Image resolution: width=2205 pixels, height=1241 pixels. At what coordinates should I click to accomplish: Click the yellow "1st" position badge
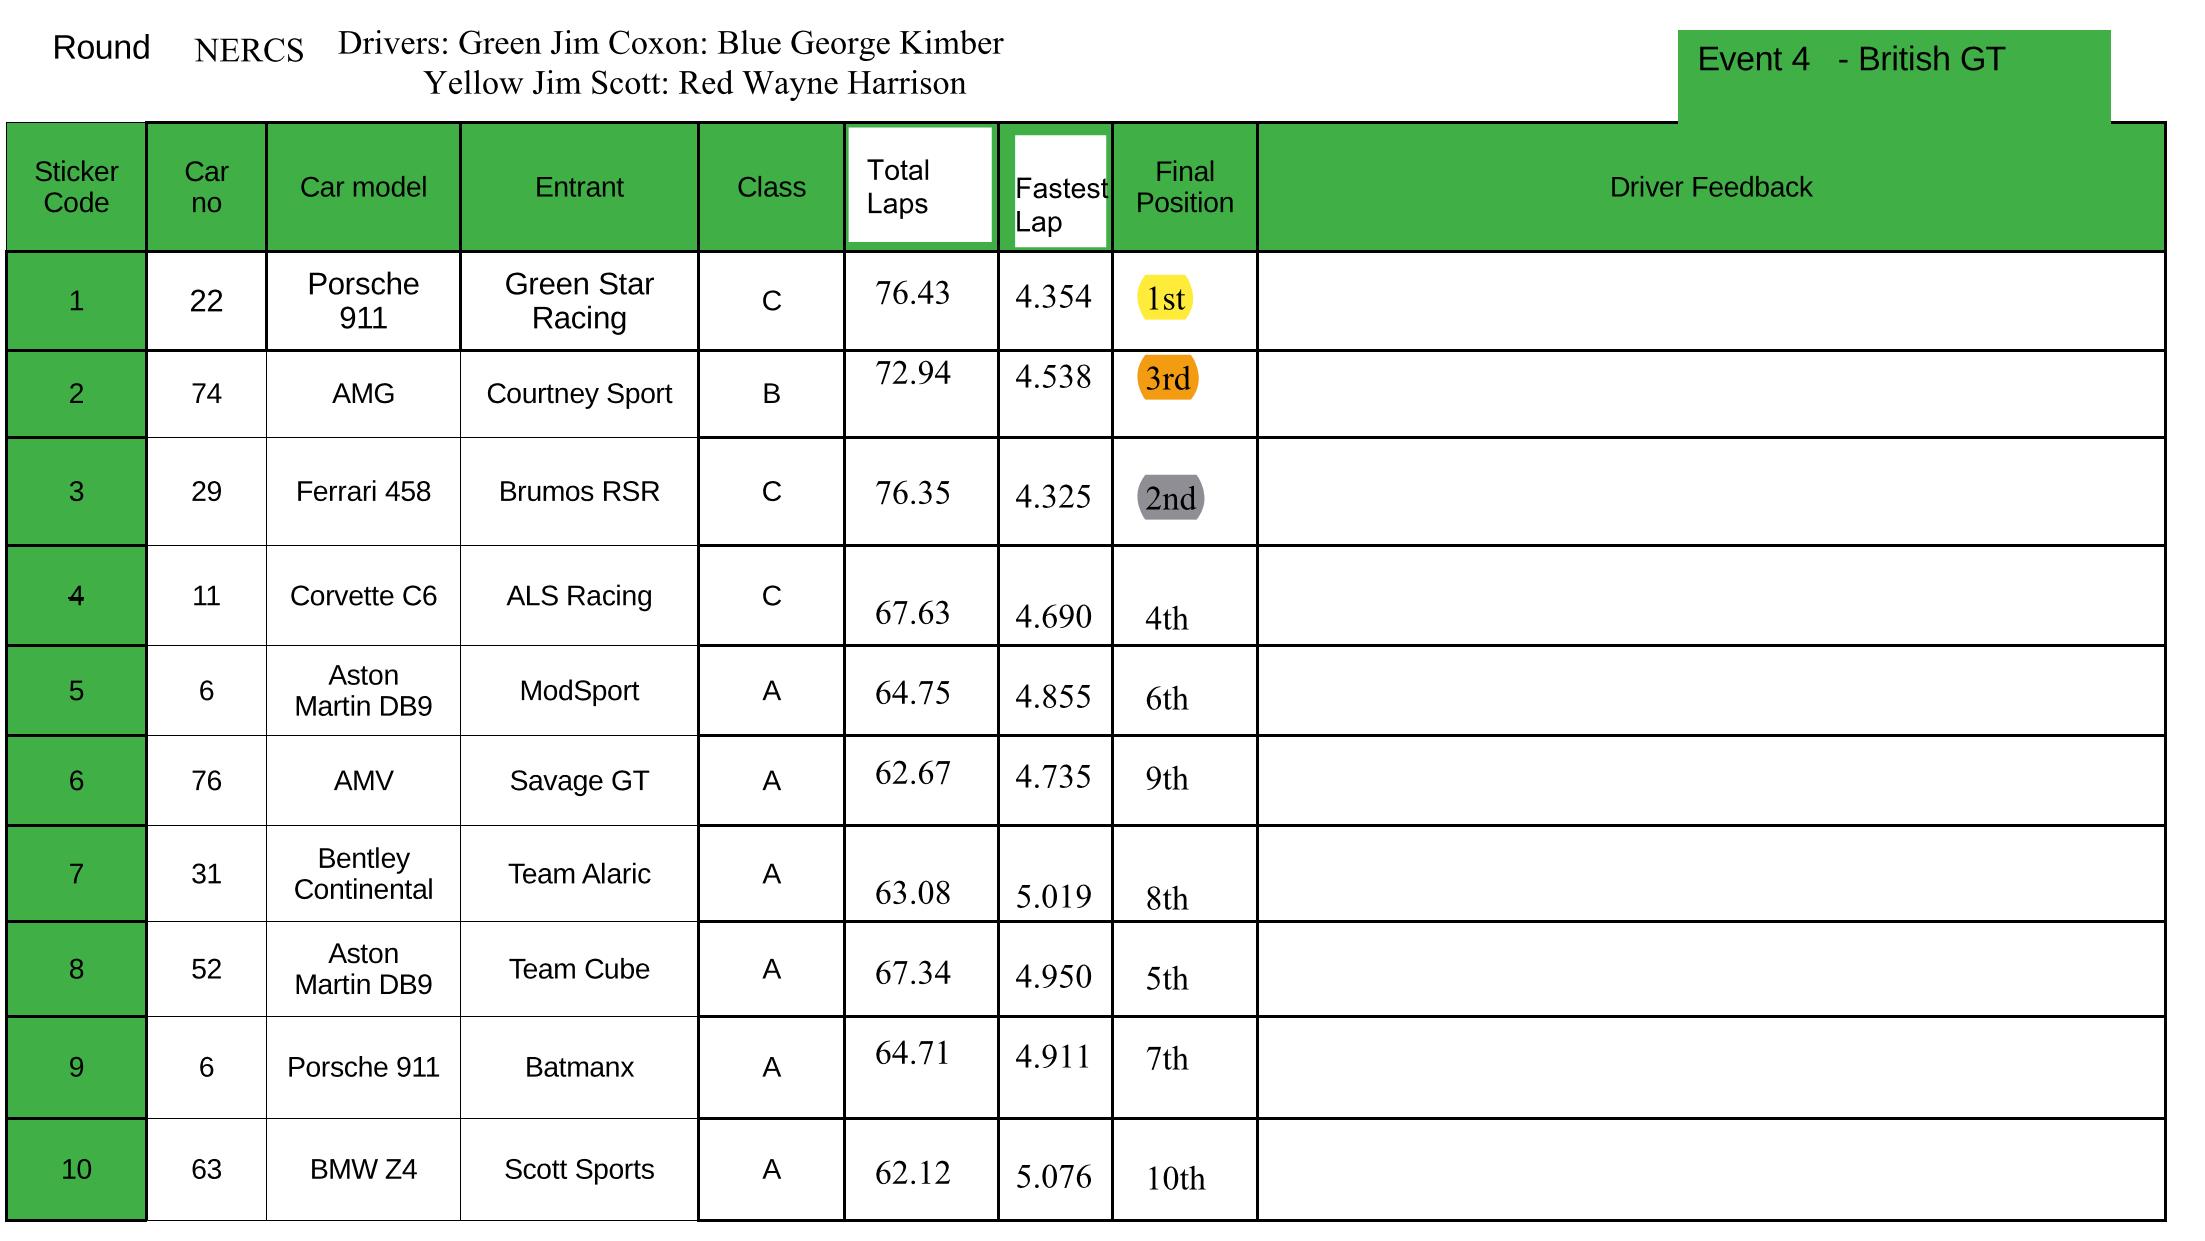pyautogui.click(x=1165, y=298)
